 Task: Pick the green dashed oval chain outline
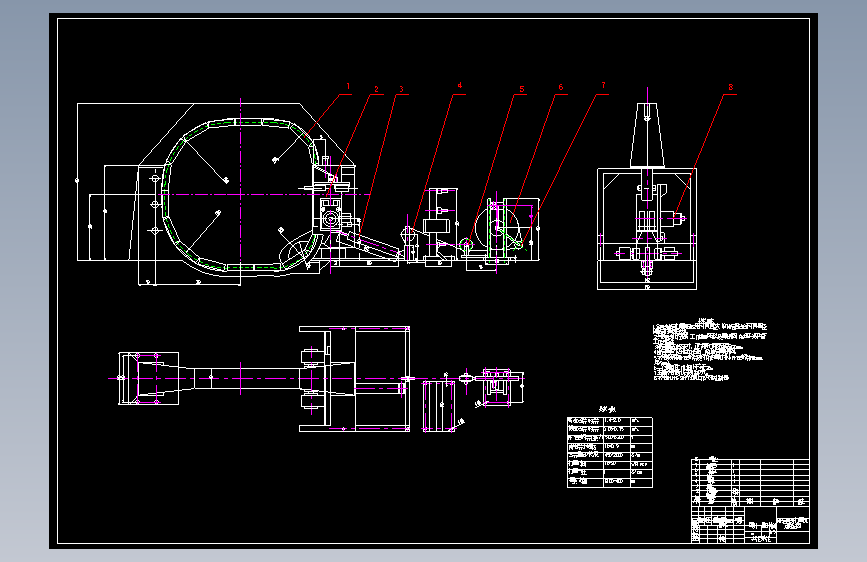(x=242, y=195)
